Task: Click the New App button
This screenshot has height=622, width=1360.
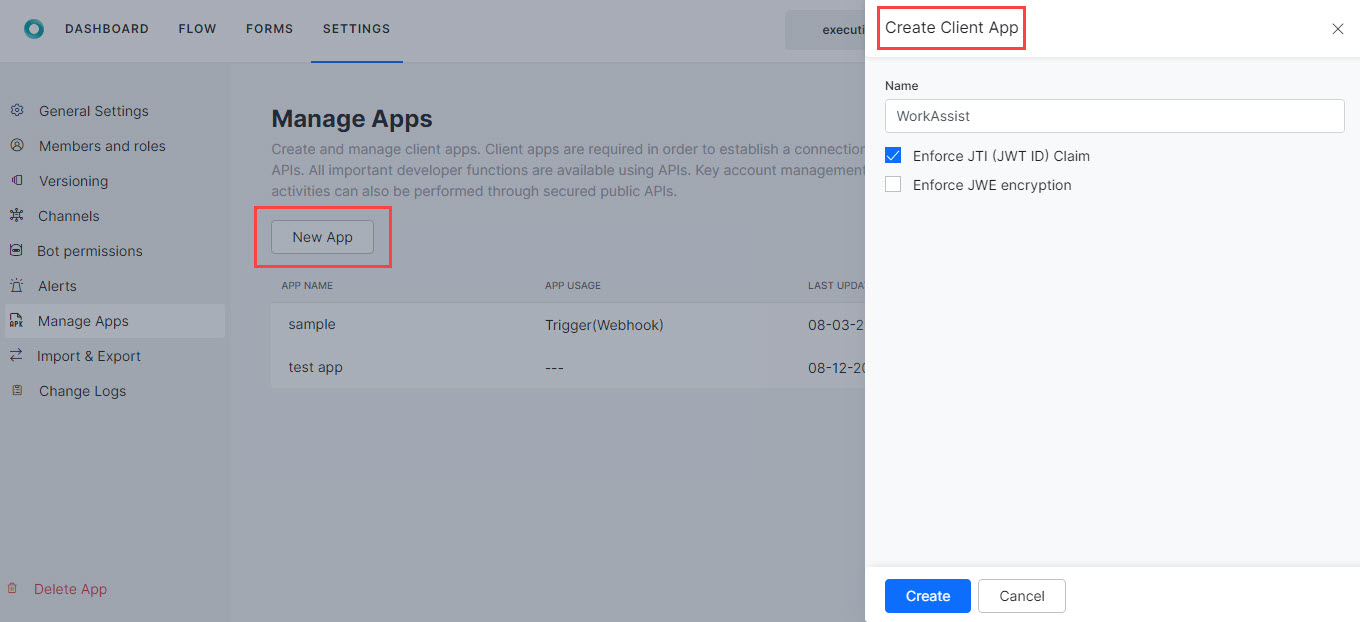Action: (x=322, y=237)
